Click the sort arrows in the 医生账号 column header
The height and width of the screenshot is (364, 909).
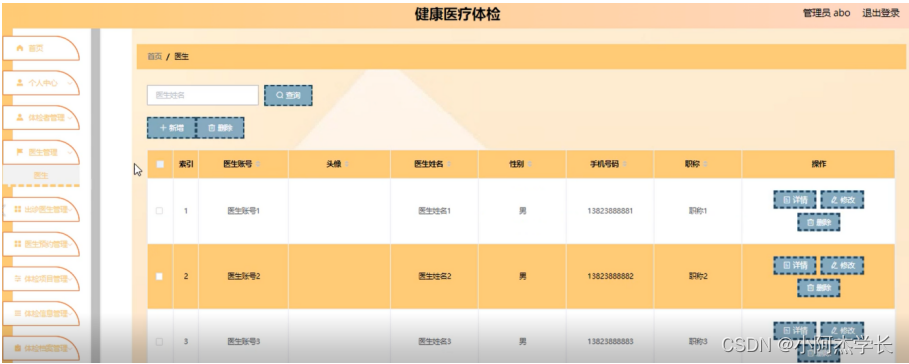[258, 165]
